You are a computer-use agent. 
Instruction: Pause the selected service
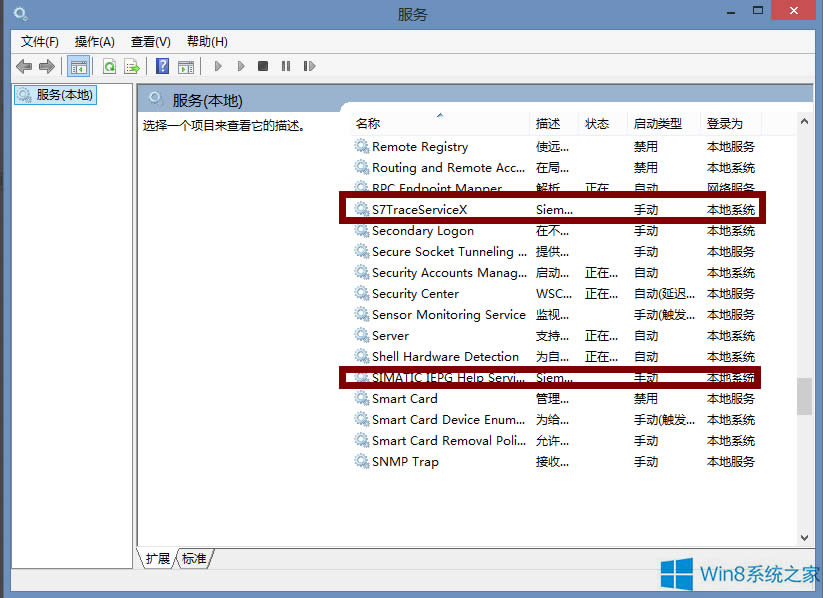[286, 66]
